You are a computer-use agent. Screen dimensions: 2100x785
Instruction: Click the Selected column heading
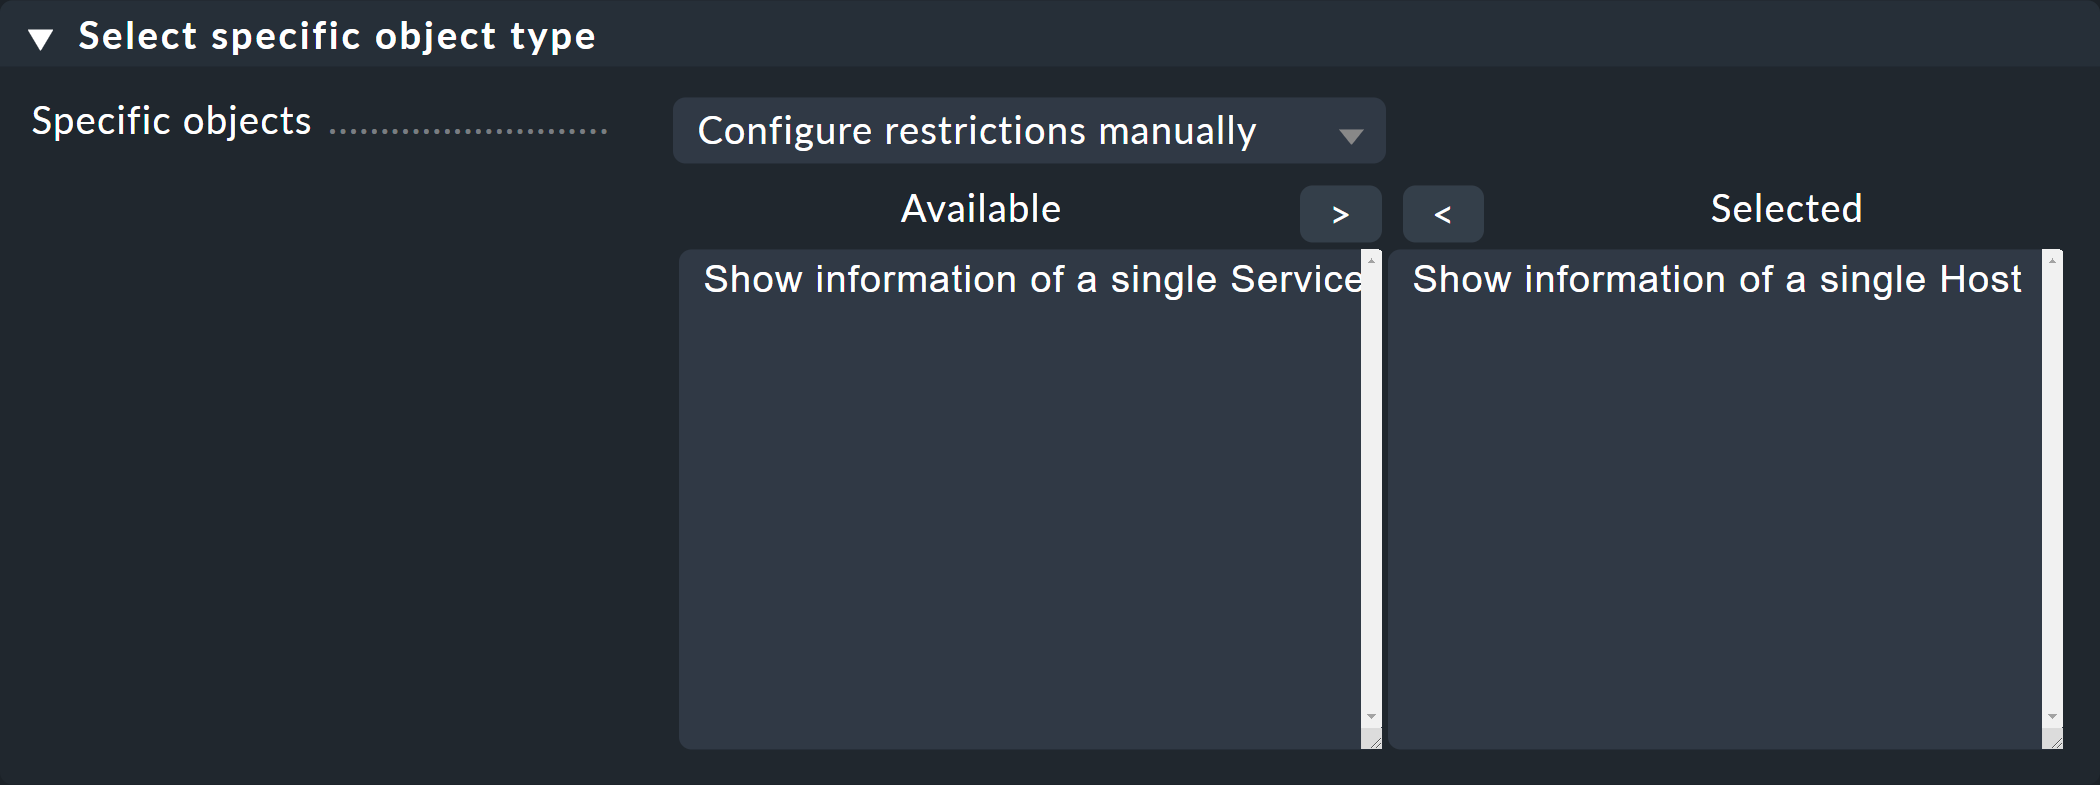click(1786, 209)
